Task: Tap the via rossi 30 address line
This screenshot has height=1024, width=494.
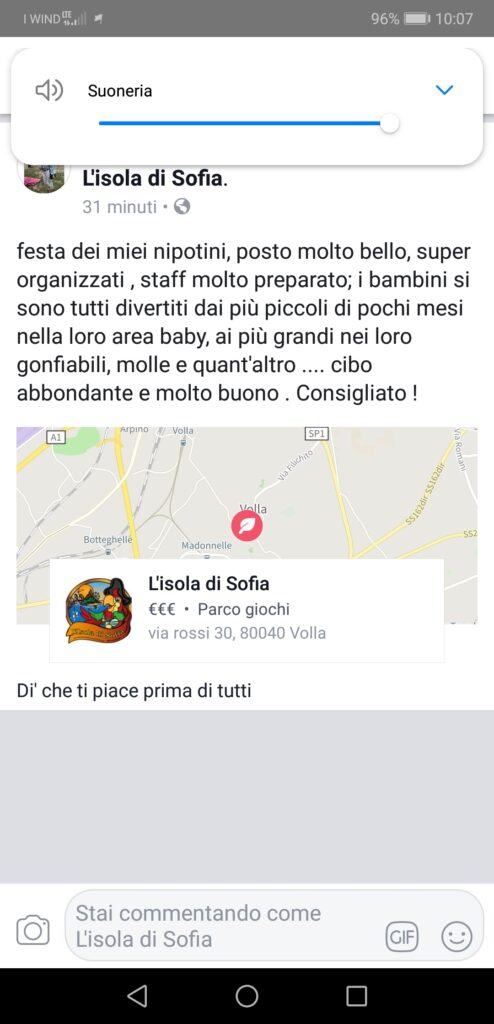Action: [237, 633]
